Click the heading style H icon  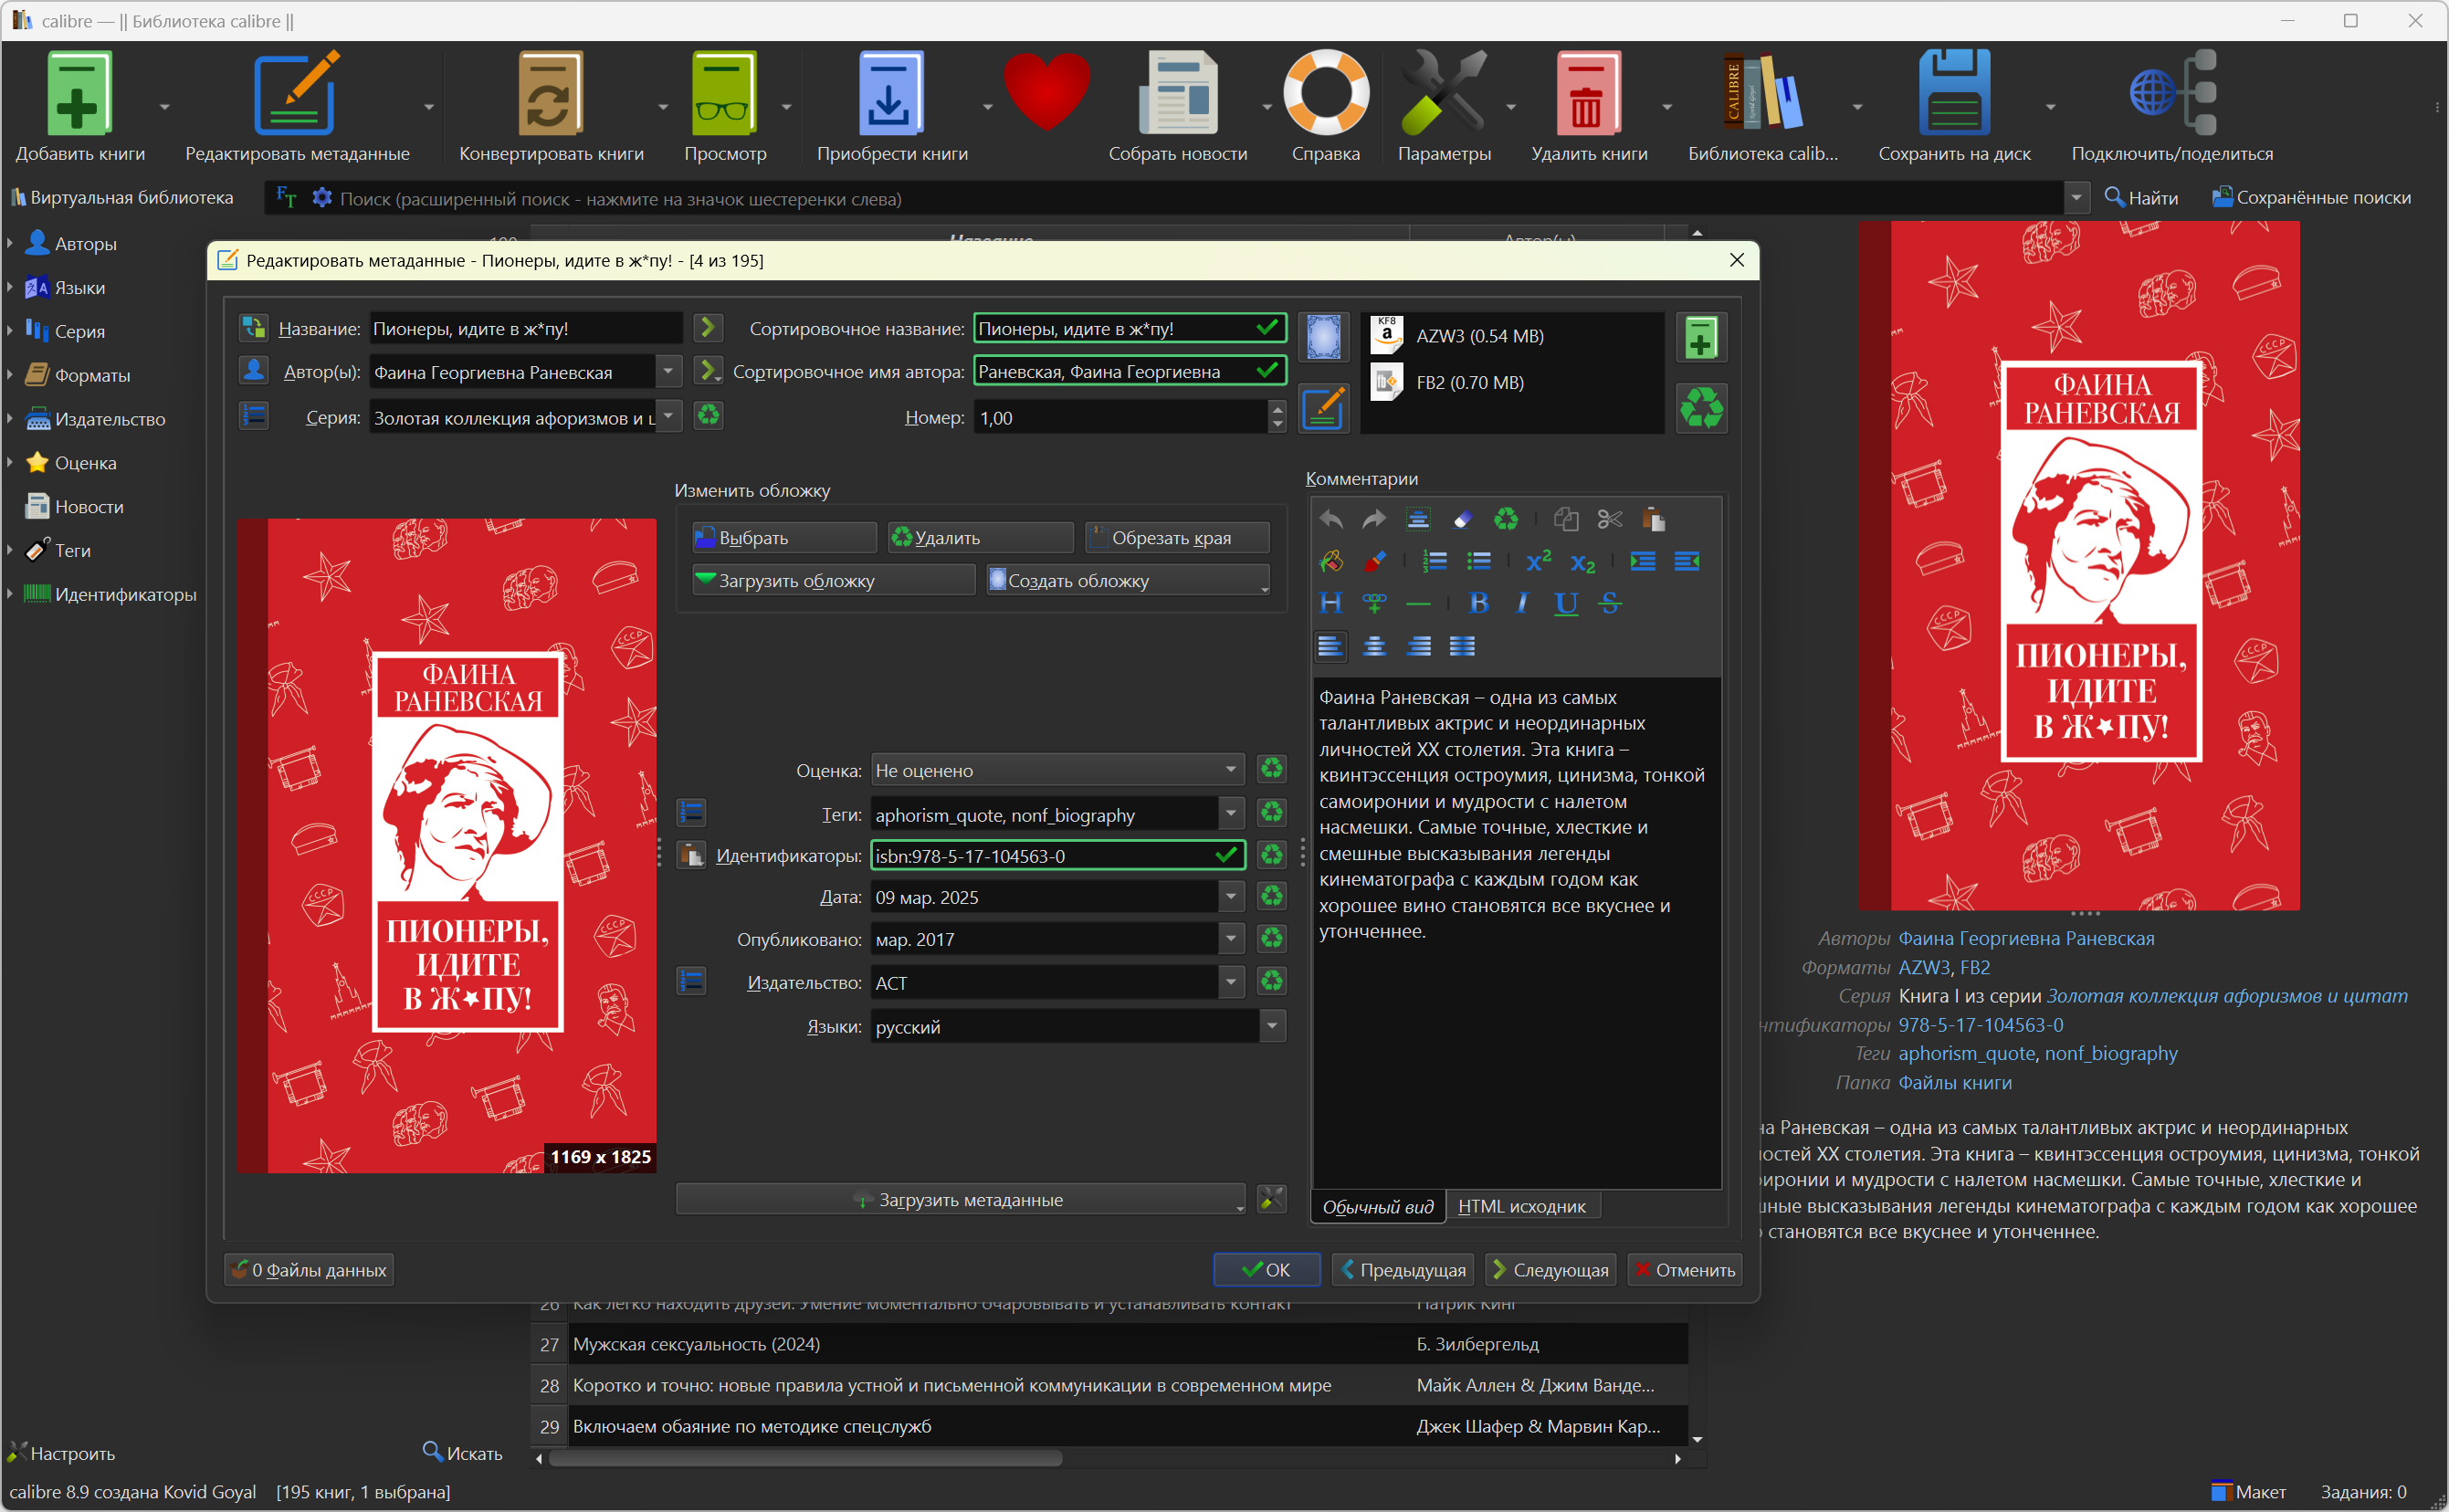(x=1330, y=603)
